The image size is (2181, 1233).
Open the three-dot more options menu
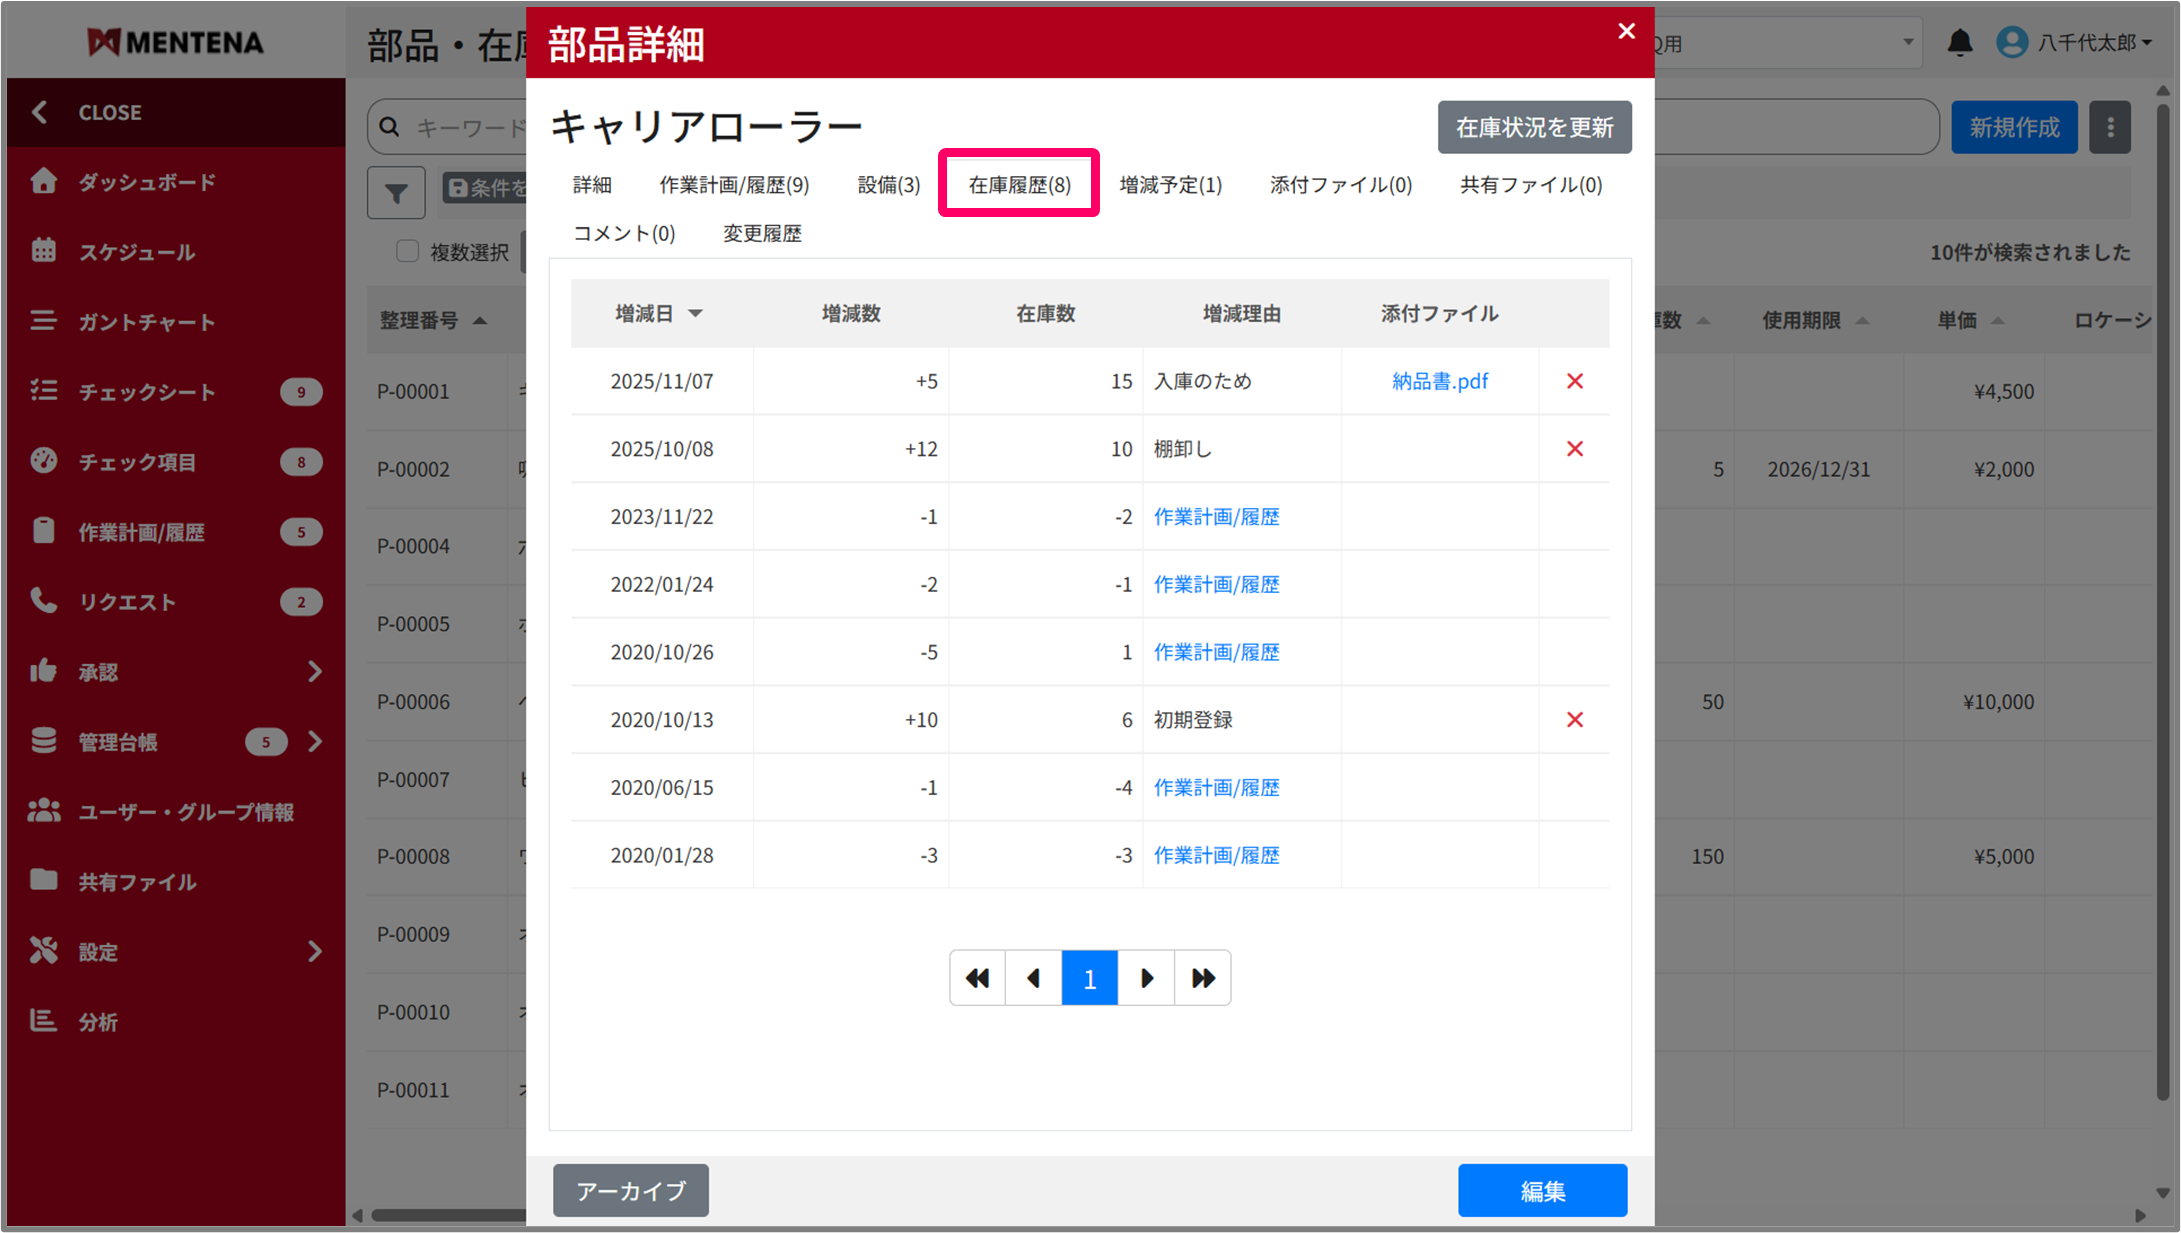pyautogui.click(x=2110, y=127)
